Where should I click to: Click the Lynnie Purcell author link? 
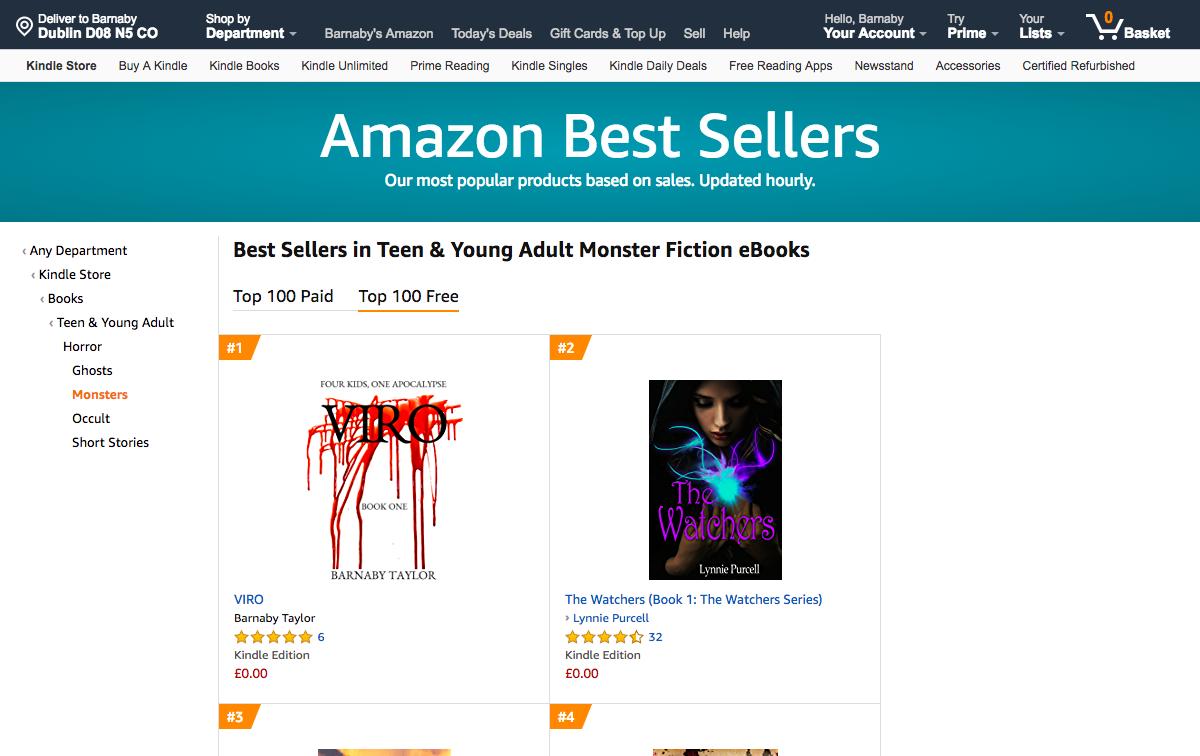pos(610,618)
